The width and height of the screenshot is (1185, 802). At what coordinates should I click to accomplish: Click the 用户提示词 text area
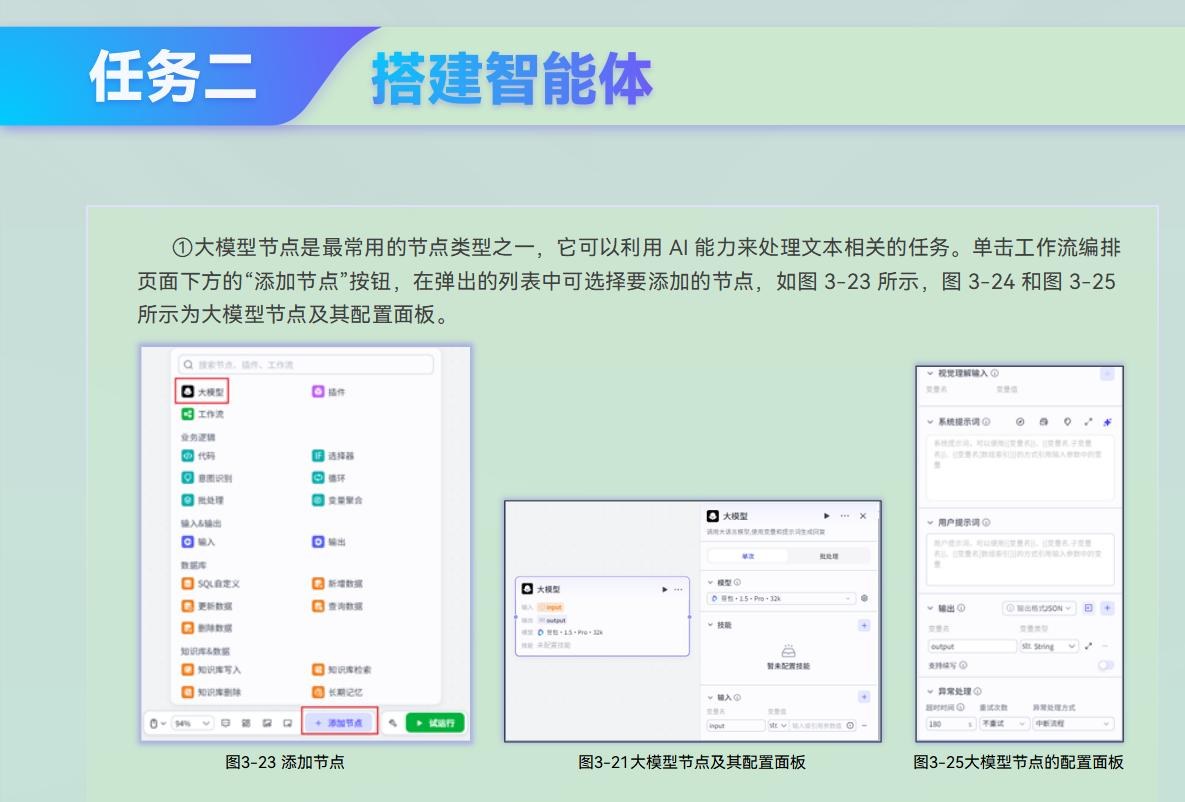pos(1020,559)
